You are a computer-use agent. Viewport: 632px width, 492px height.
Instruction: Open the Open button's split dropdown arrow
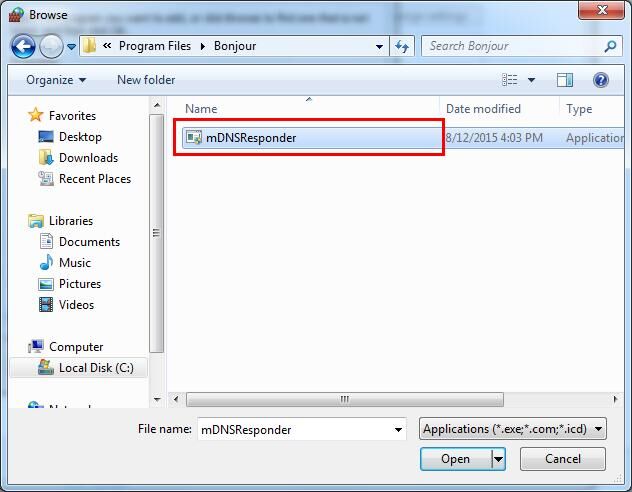(499, 459)
